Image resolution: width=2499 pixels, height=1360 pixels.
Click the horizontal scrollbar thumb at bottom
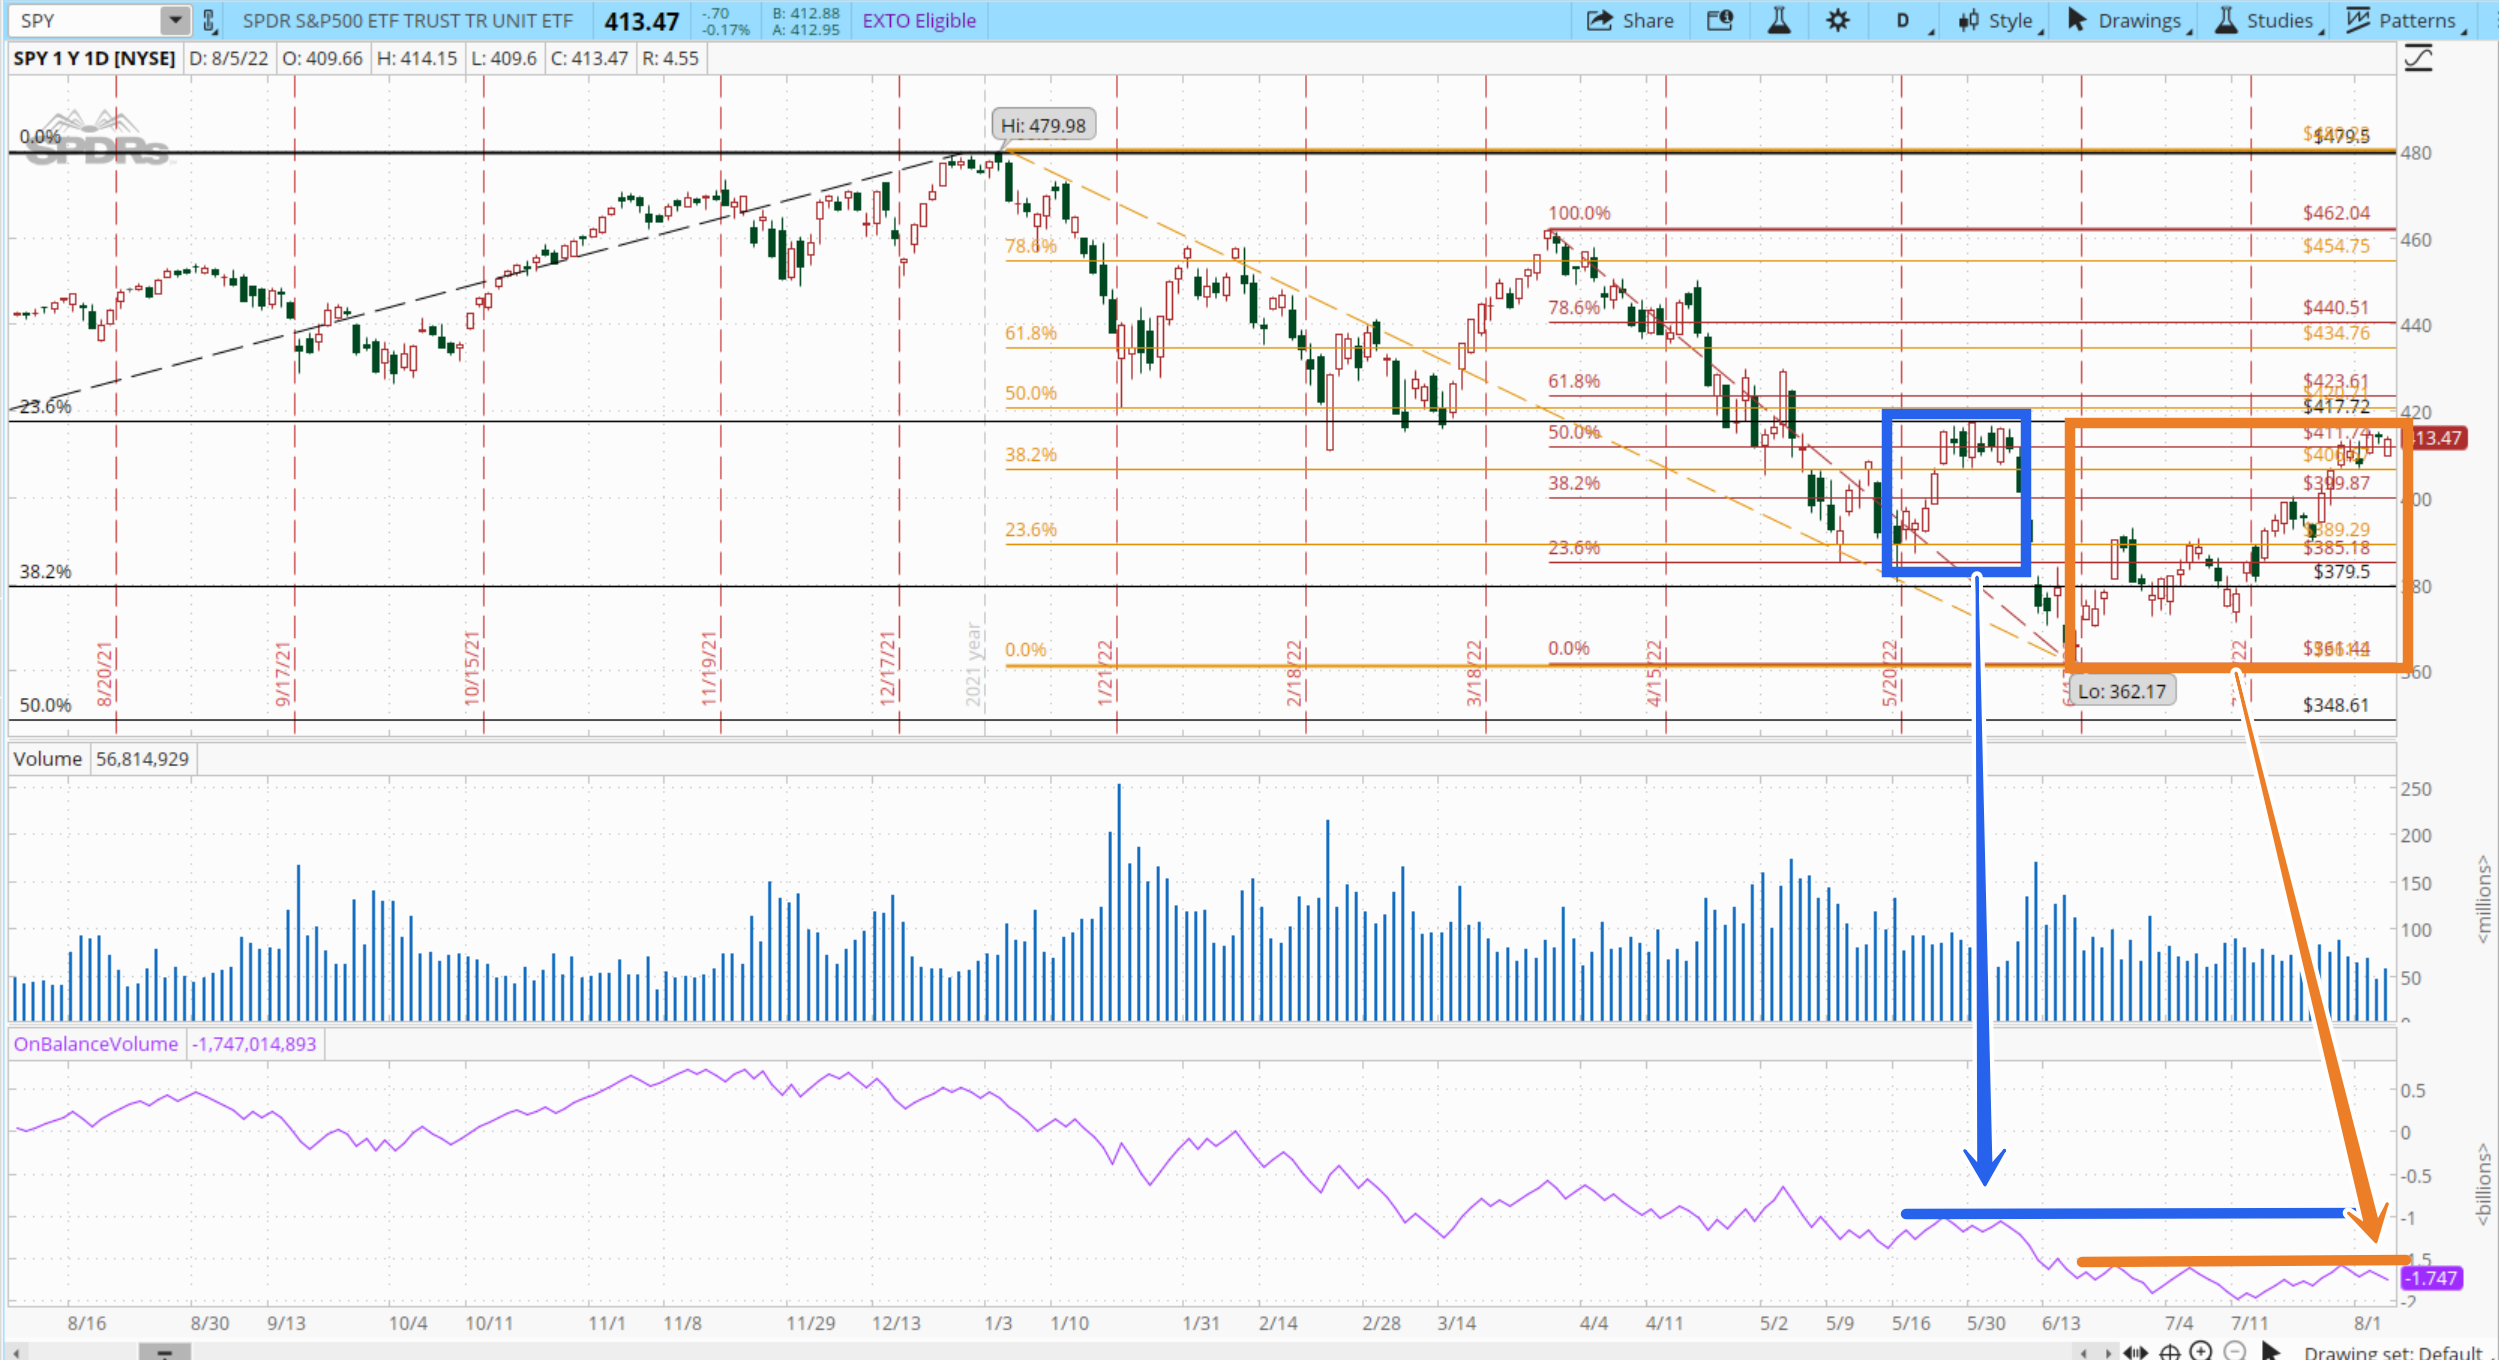point(164,1352)
